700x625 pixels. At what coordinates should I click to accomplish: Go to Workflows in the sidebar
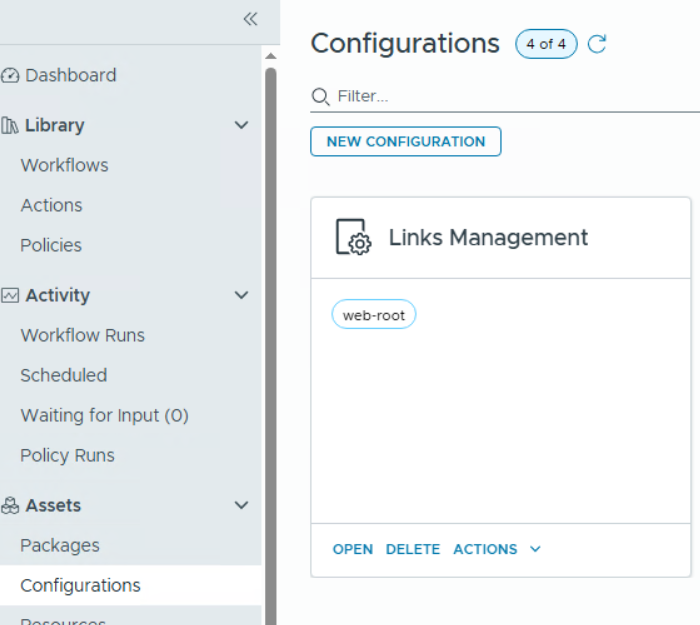pos(64,165)
